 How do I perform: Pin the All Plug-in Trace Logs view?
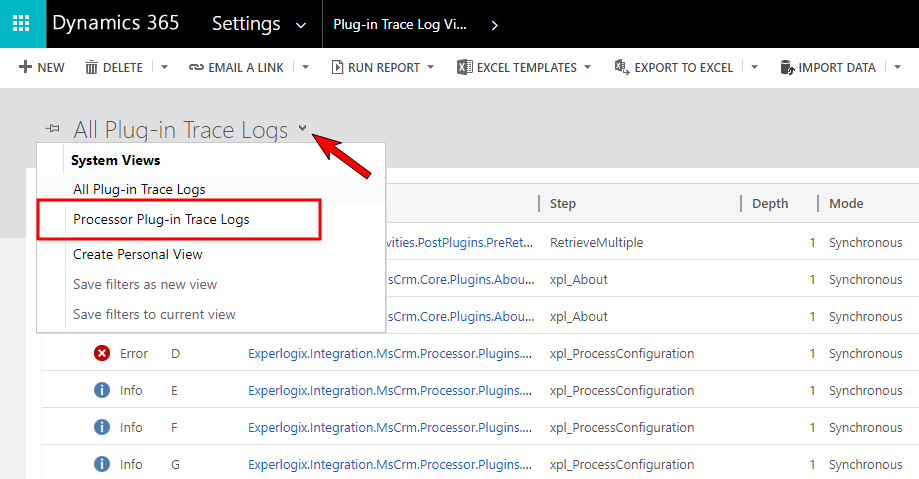tap(53, 128)
